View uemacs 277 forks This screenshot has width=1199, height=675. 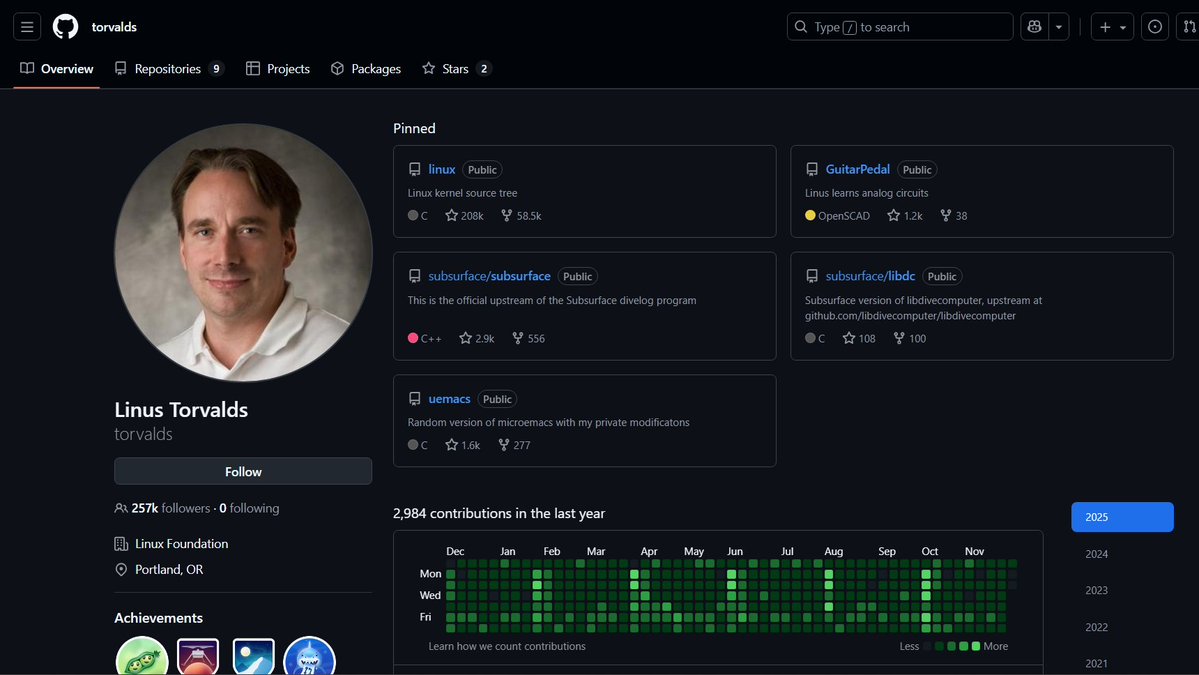coord(514,445)
